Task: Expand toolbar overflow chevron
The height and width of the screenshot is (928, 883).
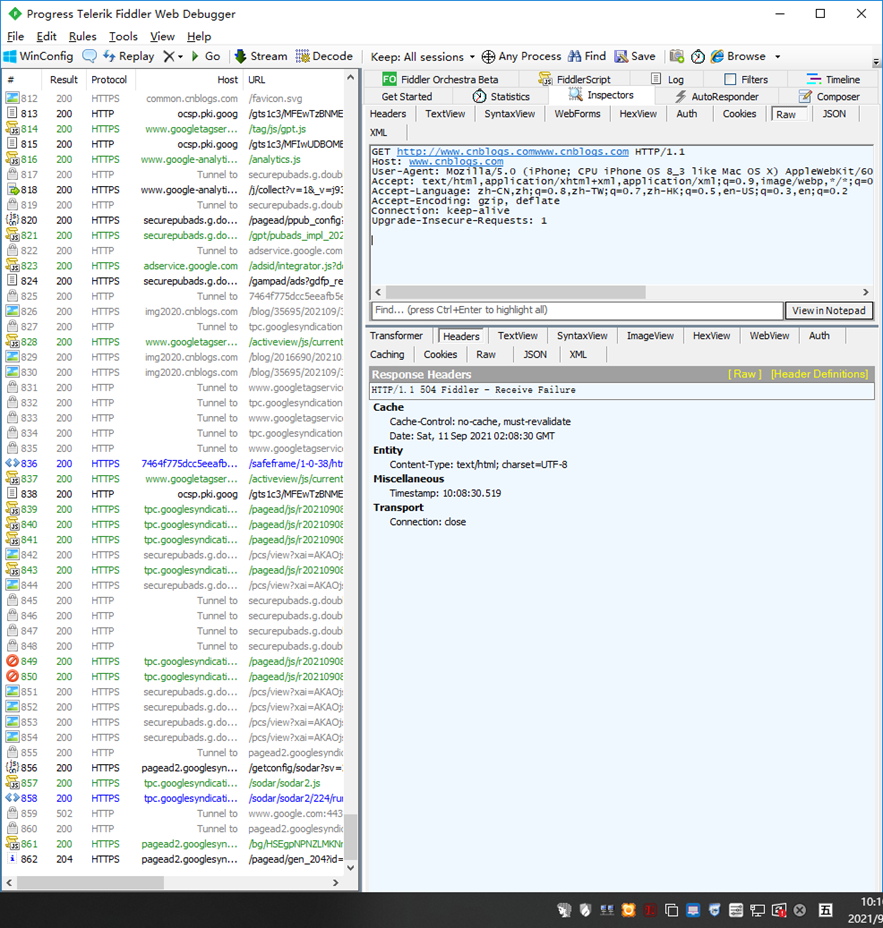Action: pos(876,62)
